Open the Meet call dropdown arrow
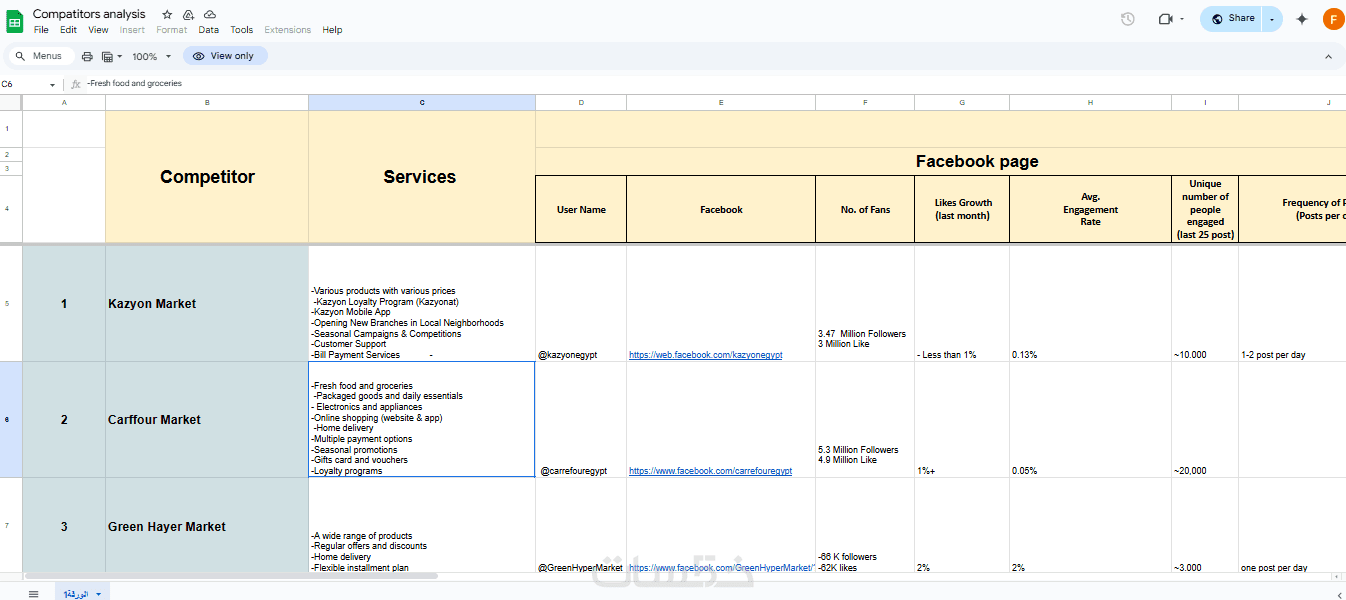The image size is (1346, 600). [x=1182, y=19]
